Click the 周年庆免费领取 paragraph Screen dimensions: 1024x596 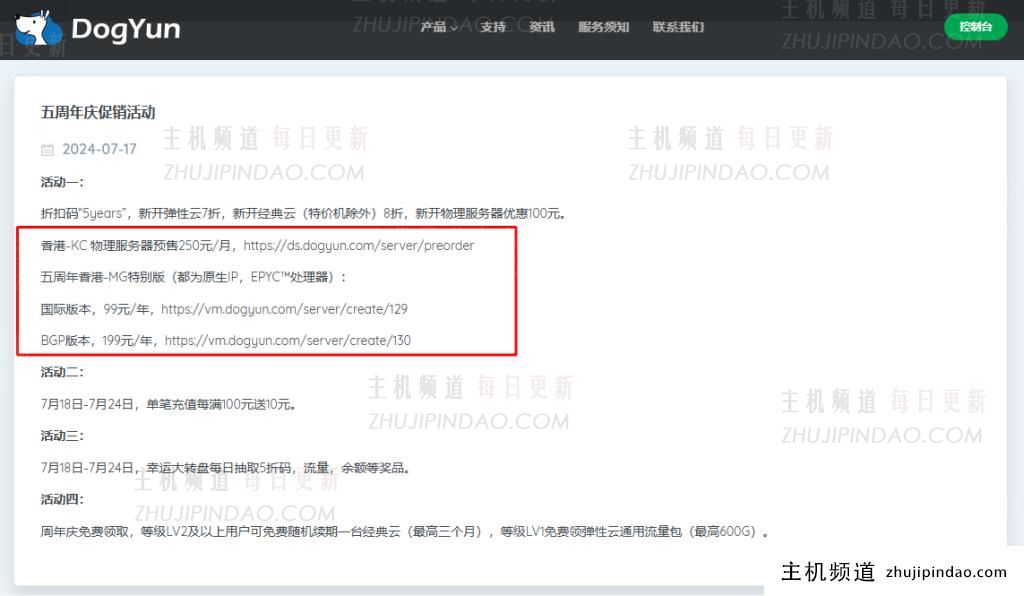404,531
